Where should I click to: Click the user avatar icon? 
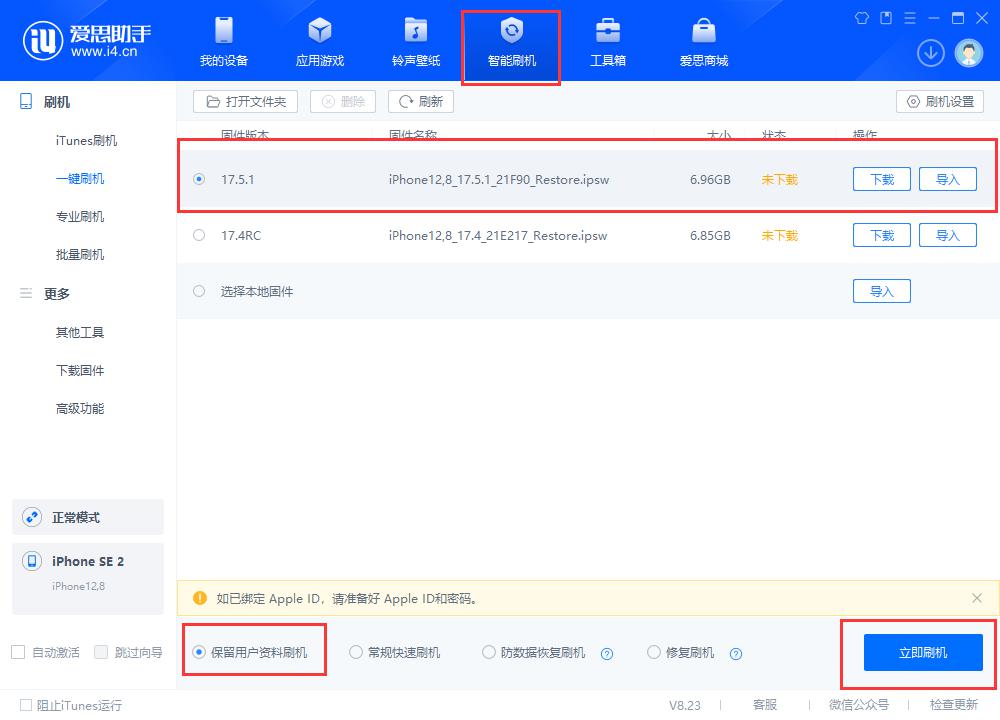(x=969, y=52)
